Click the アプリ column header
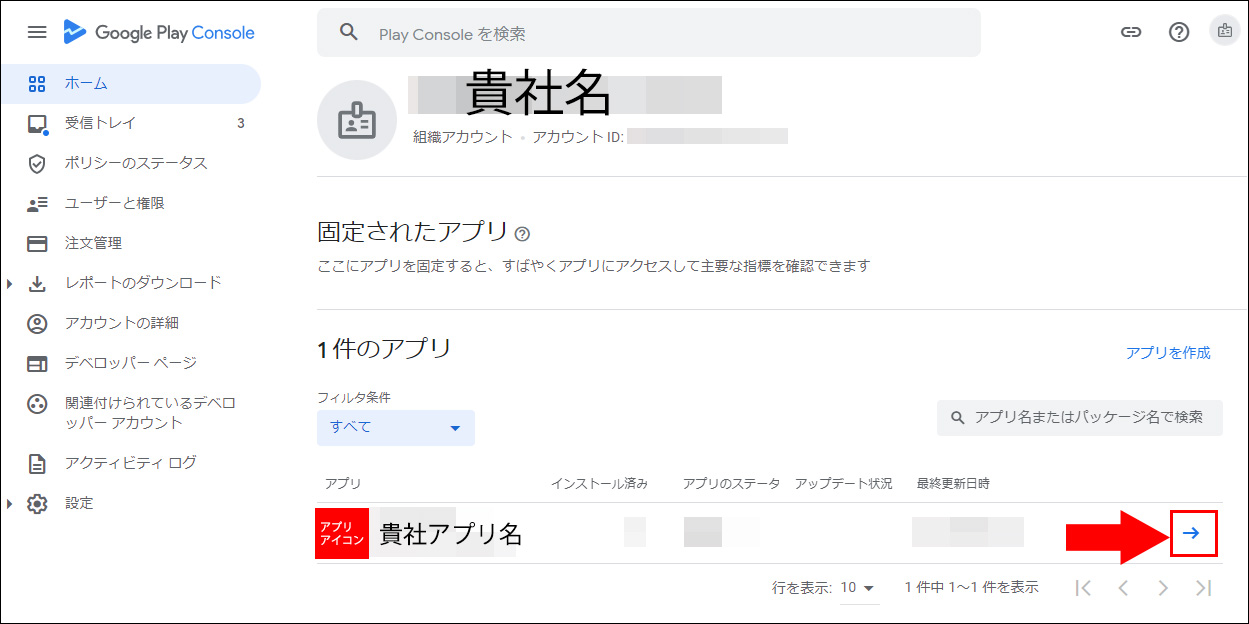Viewport: 1249px width, 624px height. point(343,483)
